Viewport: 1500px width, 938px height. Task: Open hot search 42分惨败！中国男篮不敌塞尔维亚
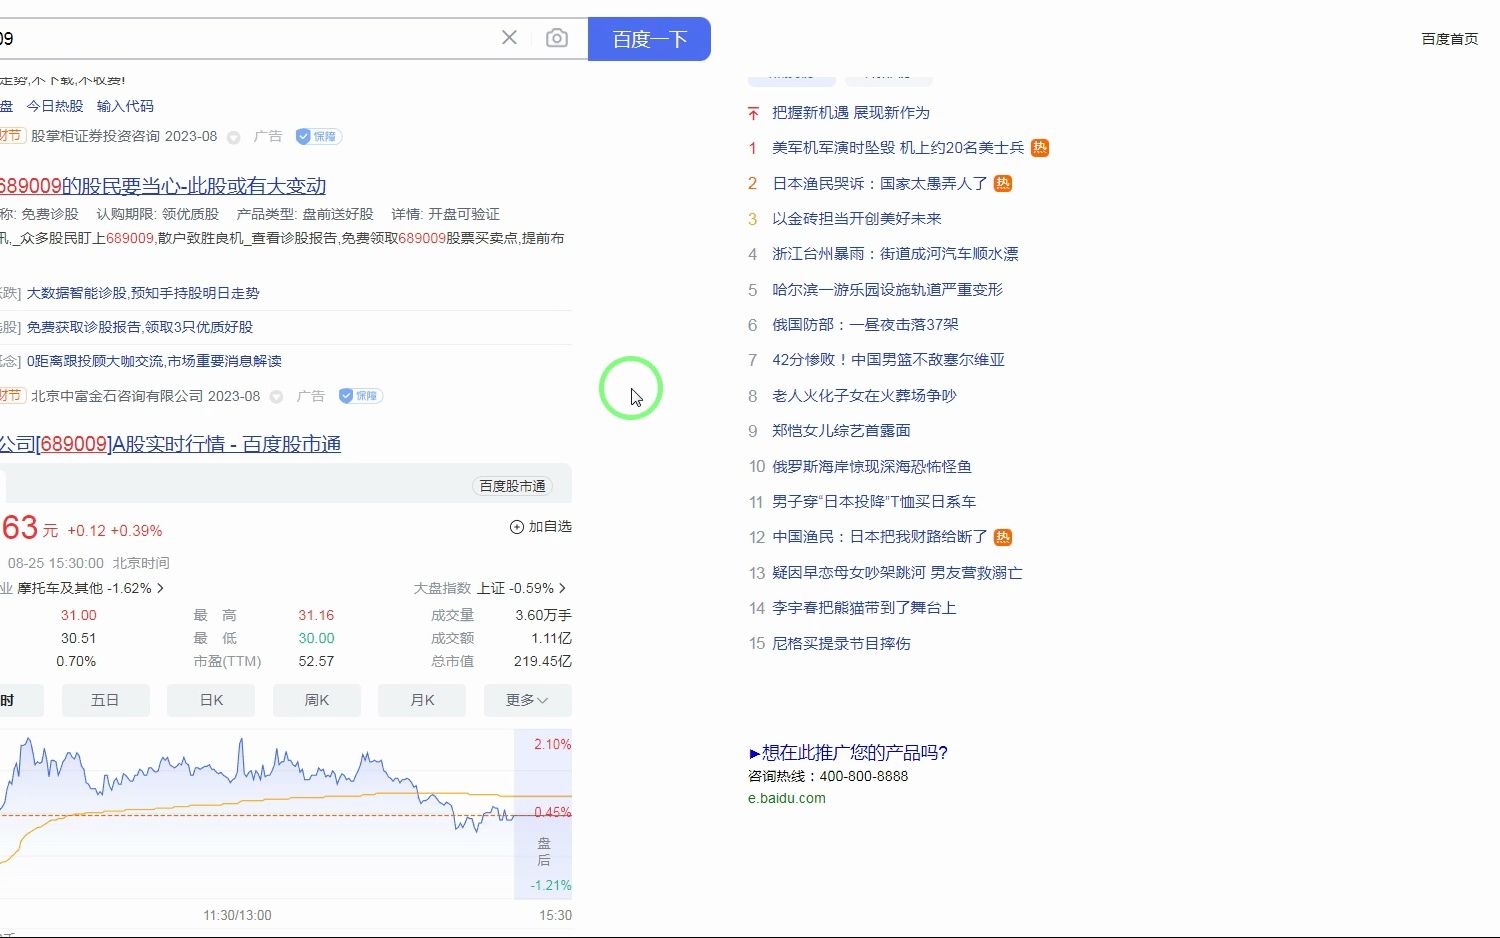point(888,360)
